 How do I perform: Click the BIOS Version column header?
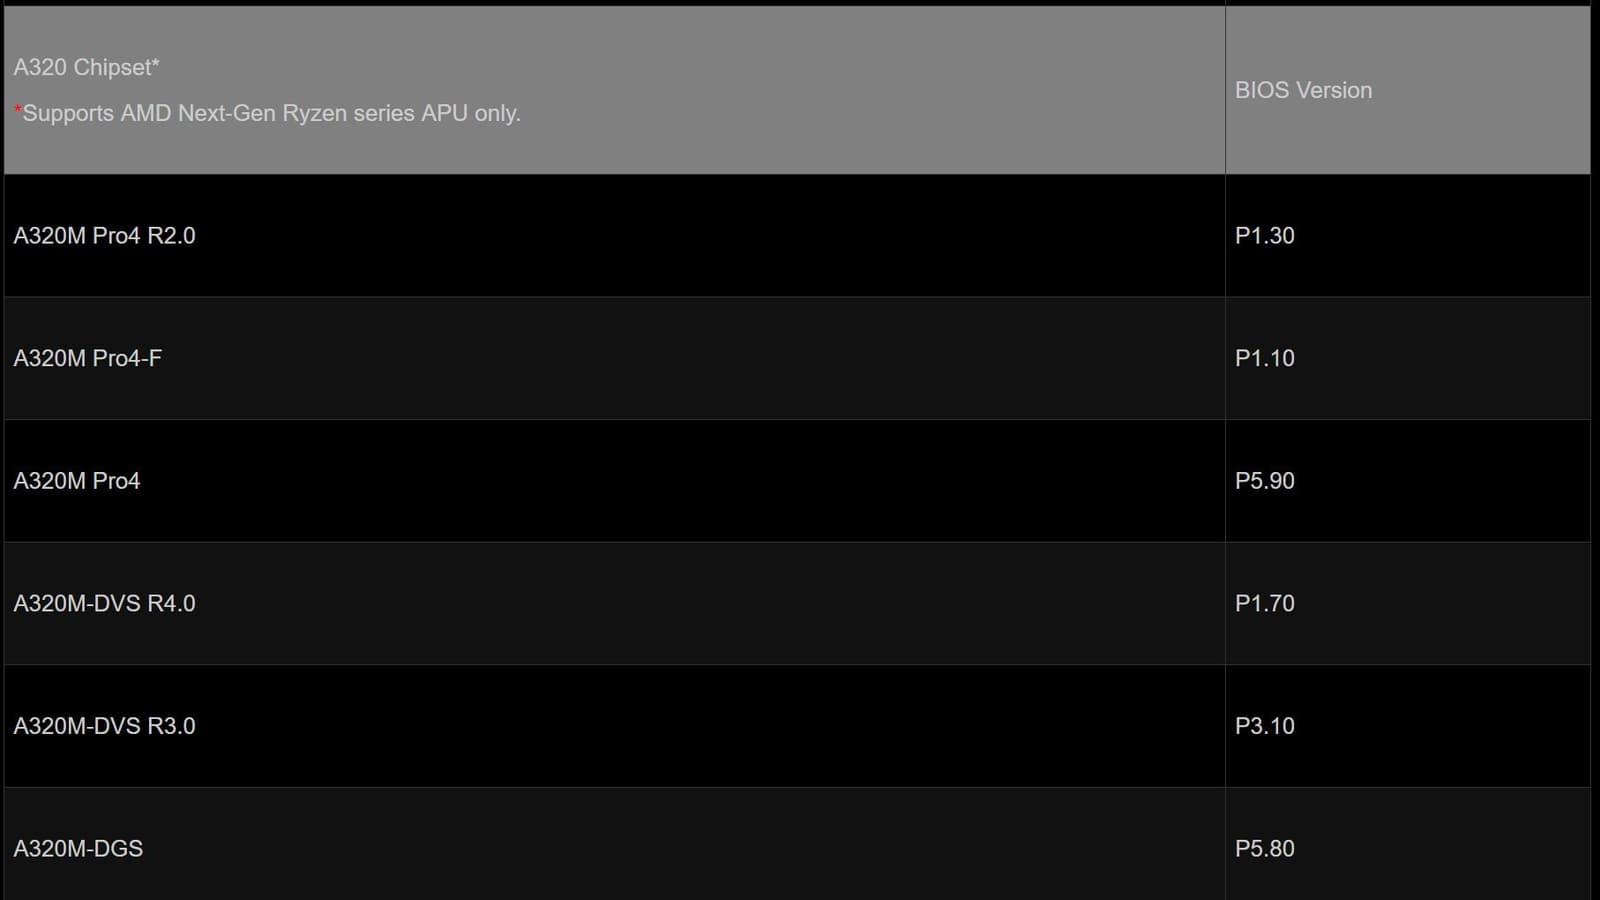(x=1303, y=90)
